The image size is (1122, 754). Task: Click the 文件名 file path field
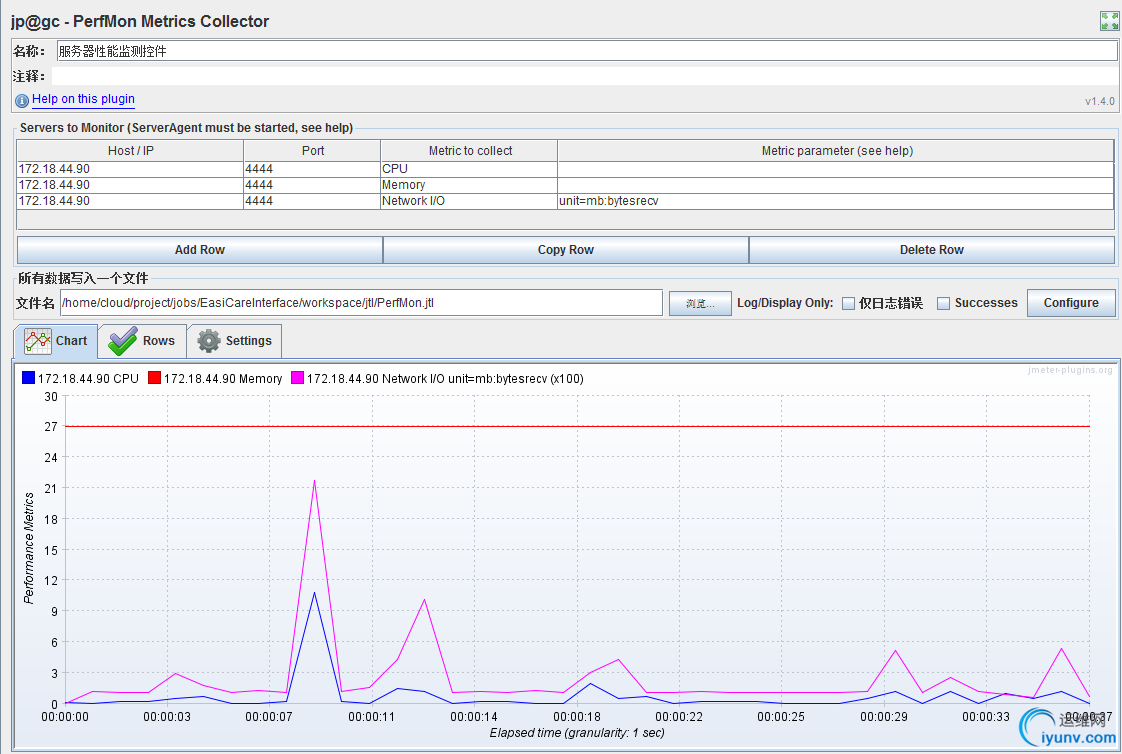[x=361, y=303]
